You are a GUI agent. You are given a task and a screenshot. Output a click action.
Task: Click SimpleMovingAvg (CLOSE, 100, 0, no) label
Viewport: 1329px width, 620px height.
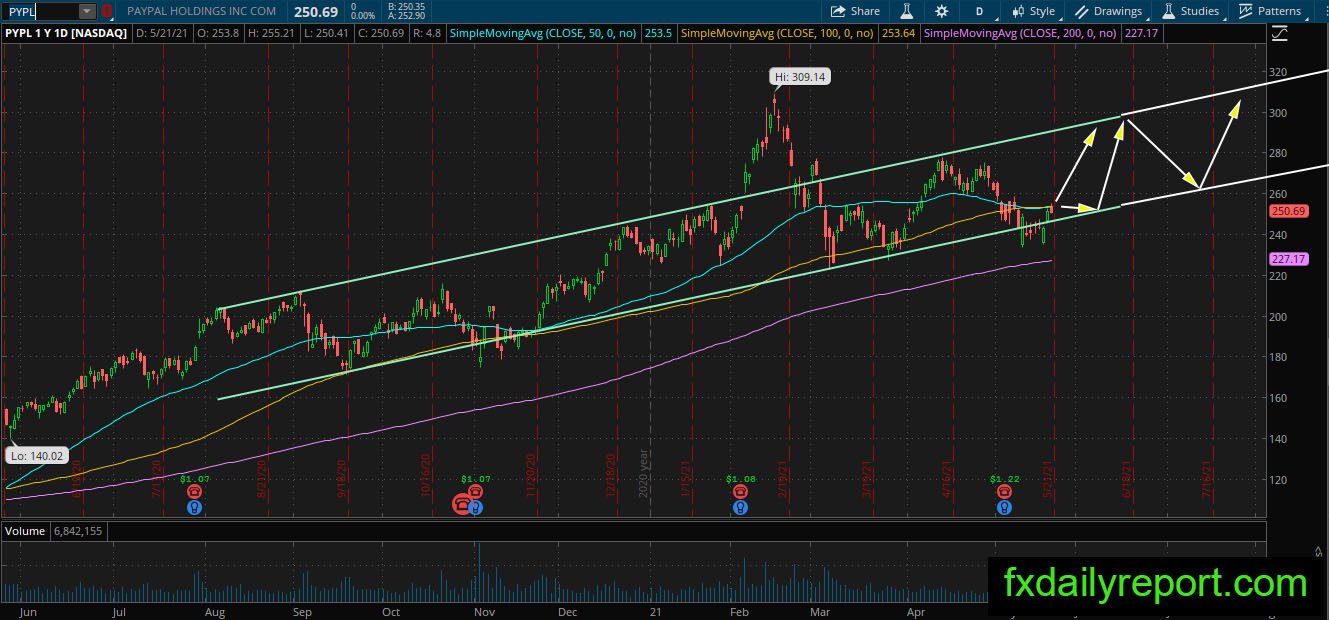pyautogui.click(x=776, y=33)
